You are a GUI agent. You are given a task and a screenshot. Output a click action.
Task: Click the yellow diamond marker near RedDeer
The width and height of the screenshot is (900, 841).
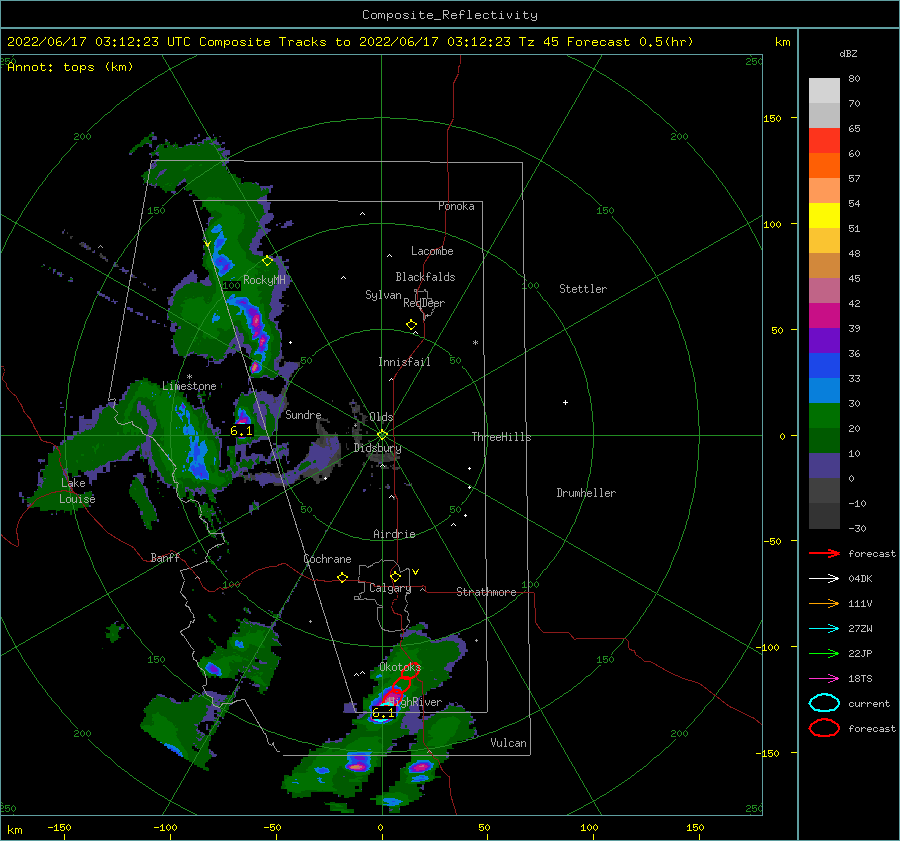click(411, 325)
